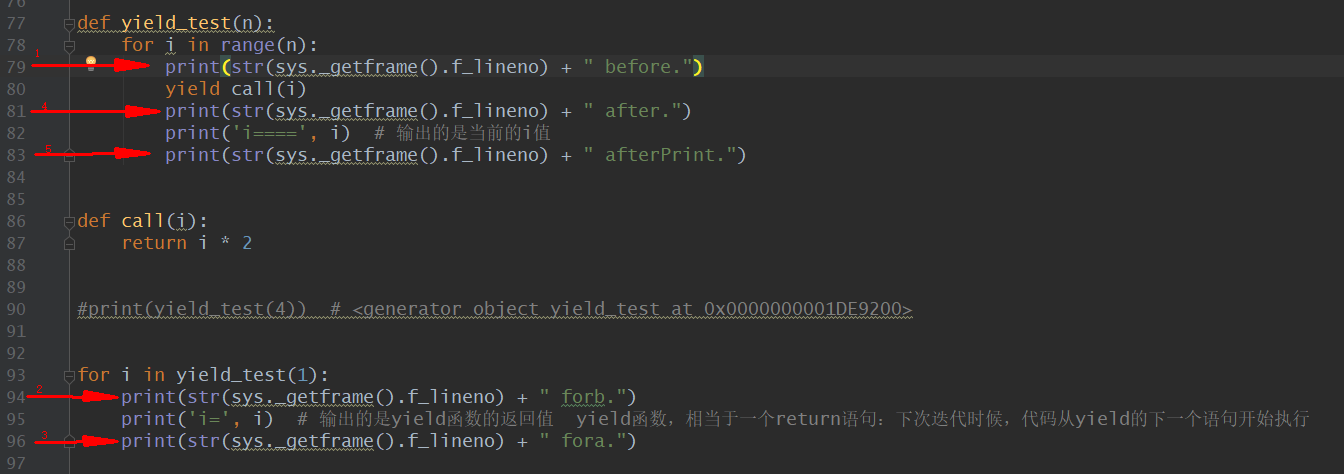Screen dimensions: 1344x474
Task: Click the yellow lightbulb intention icon
Action: [91, 65]
